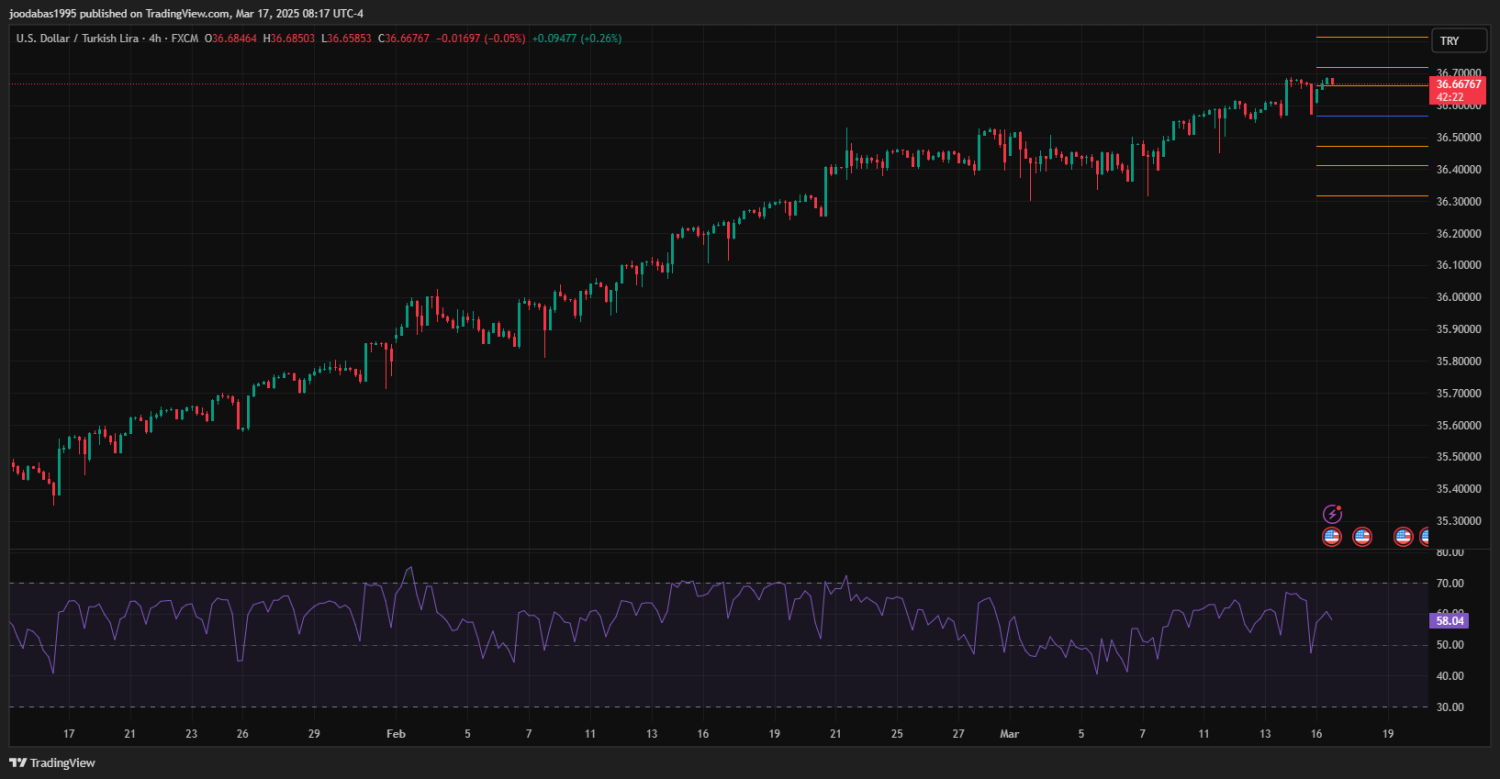Image resolution: width=1500 pixels, height=779 pixels.
Task: Click the 35.50000 price axis label
Action: click(x=1459, y=457)
